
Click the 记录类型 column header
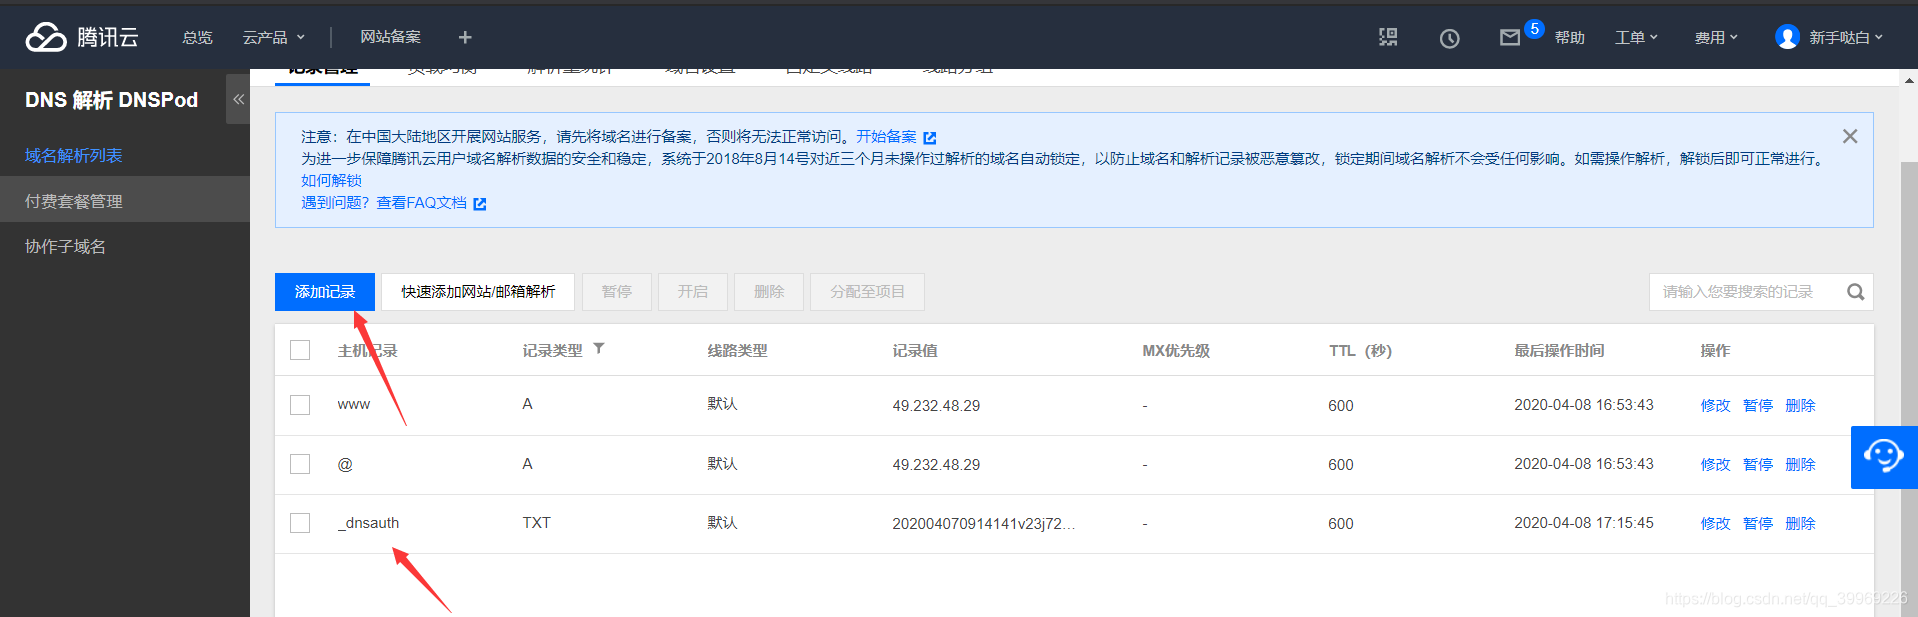pyautogui.click(x=552, y=350)
